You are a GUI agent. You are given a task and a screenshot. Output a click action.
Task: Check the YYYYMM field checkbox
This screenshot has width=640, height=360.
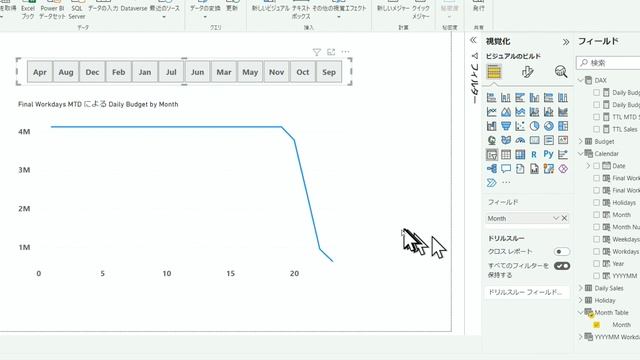596,276
